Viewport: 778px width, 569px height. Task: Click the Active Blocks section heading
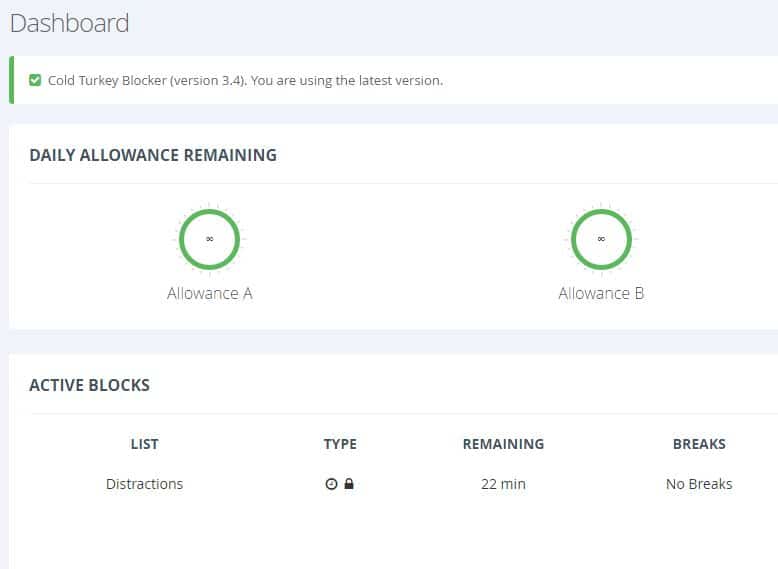[x=90, y=385]
